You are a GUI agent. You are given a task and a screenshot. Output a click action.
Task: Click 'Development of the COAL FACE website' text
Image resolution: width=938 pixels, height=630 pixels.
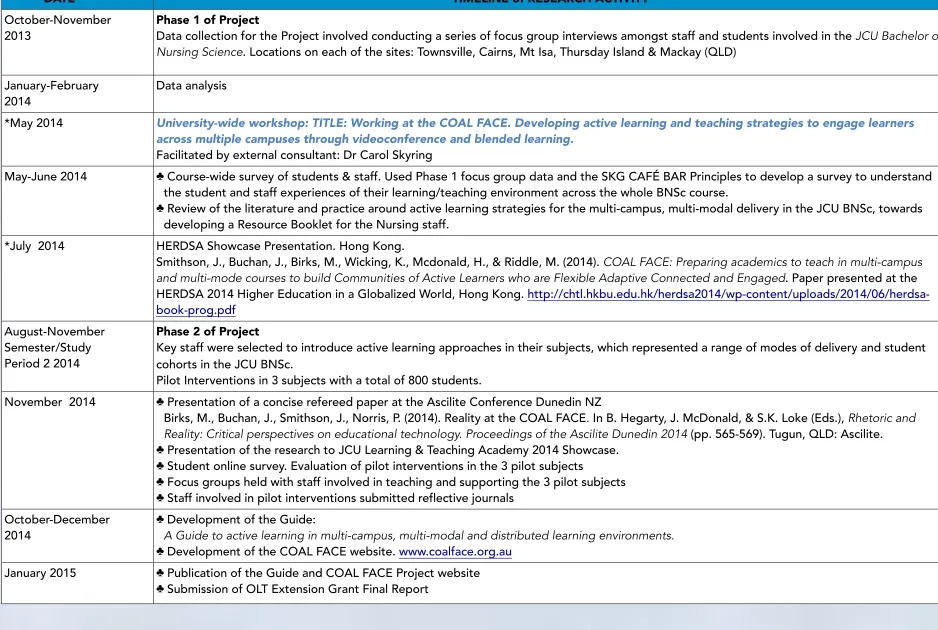click(281, 552)
